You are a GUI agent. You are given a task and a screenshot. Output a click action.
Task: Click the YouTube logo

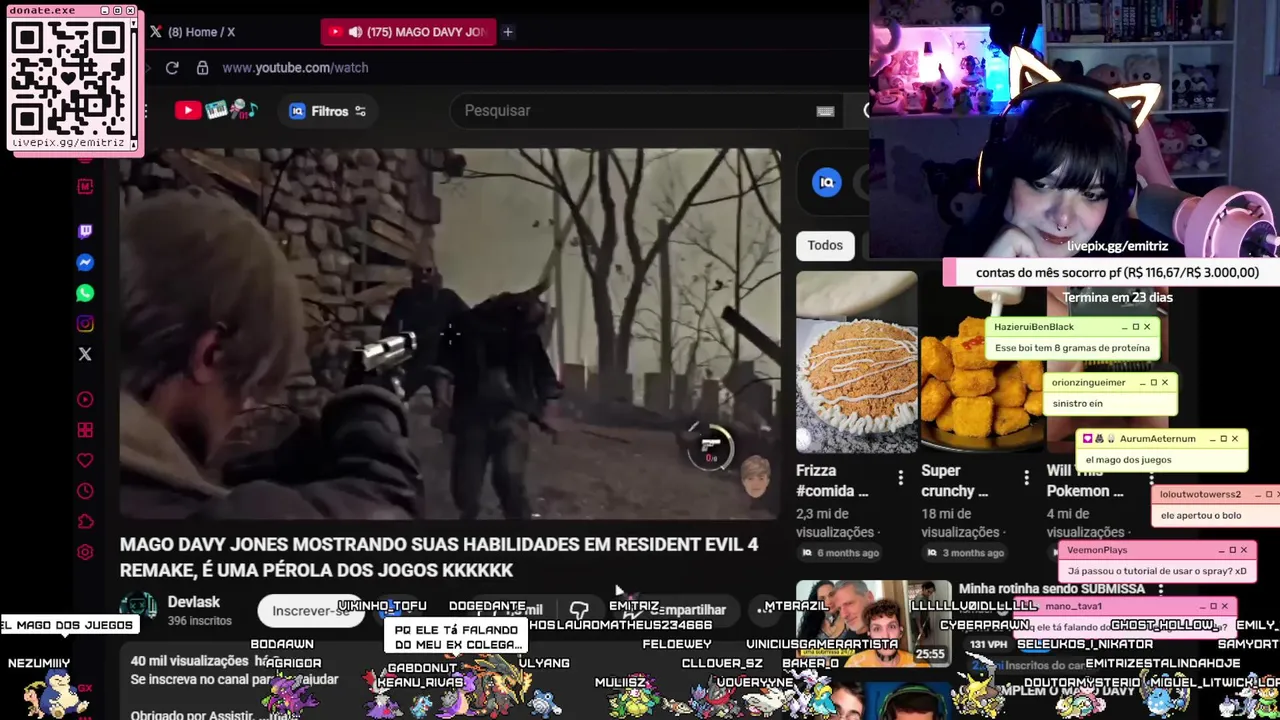[x=188, y=111]
